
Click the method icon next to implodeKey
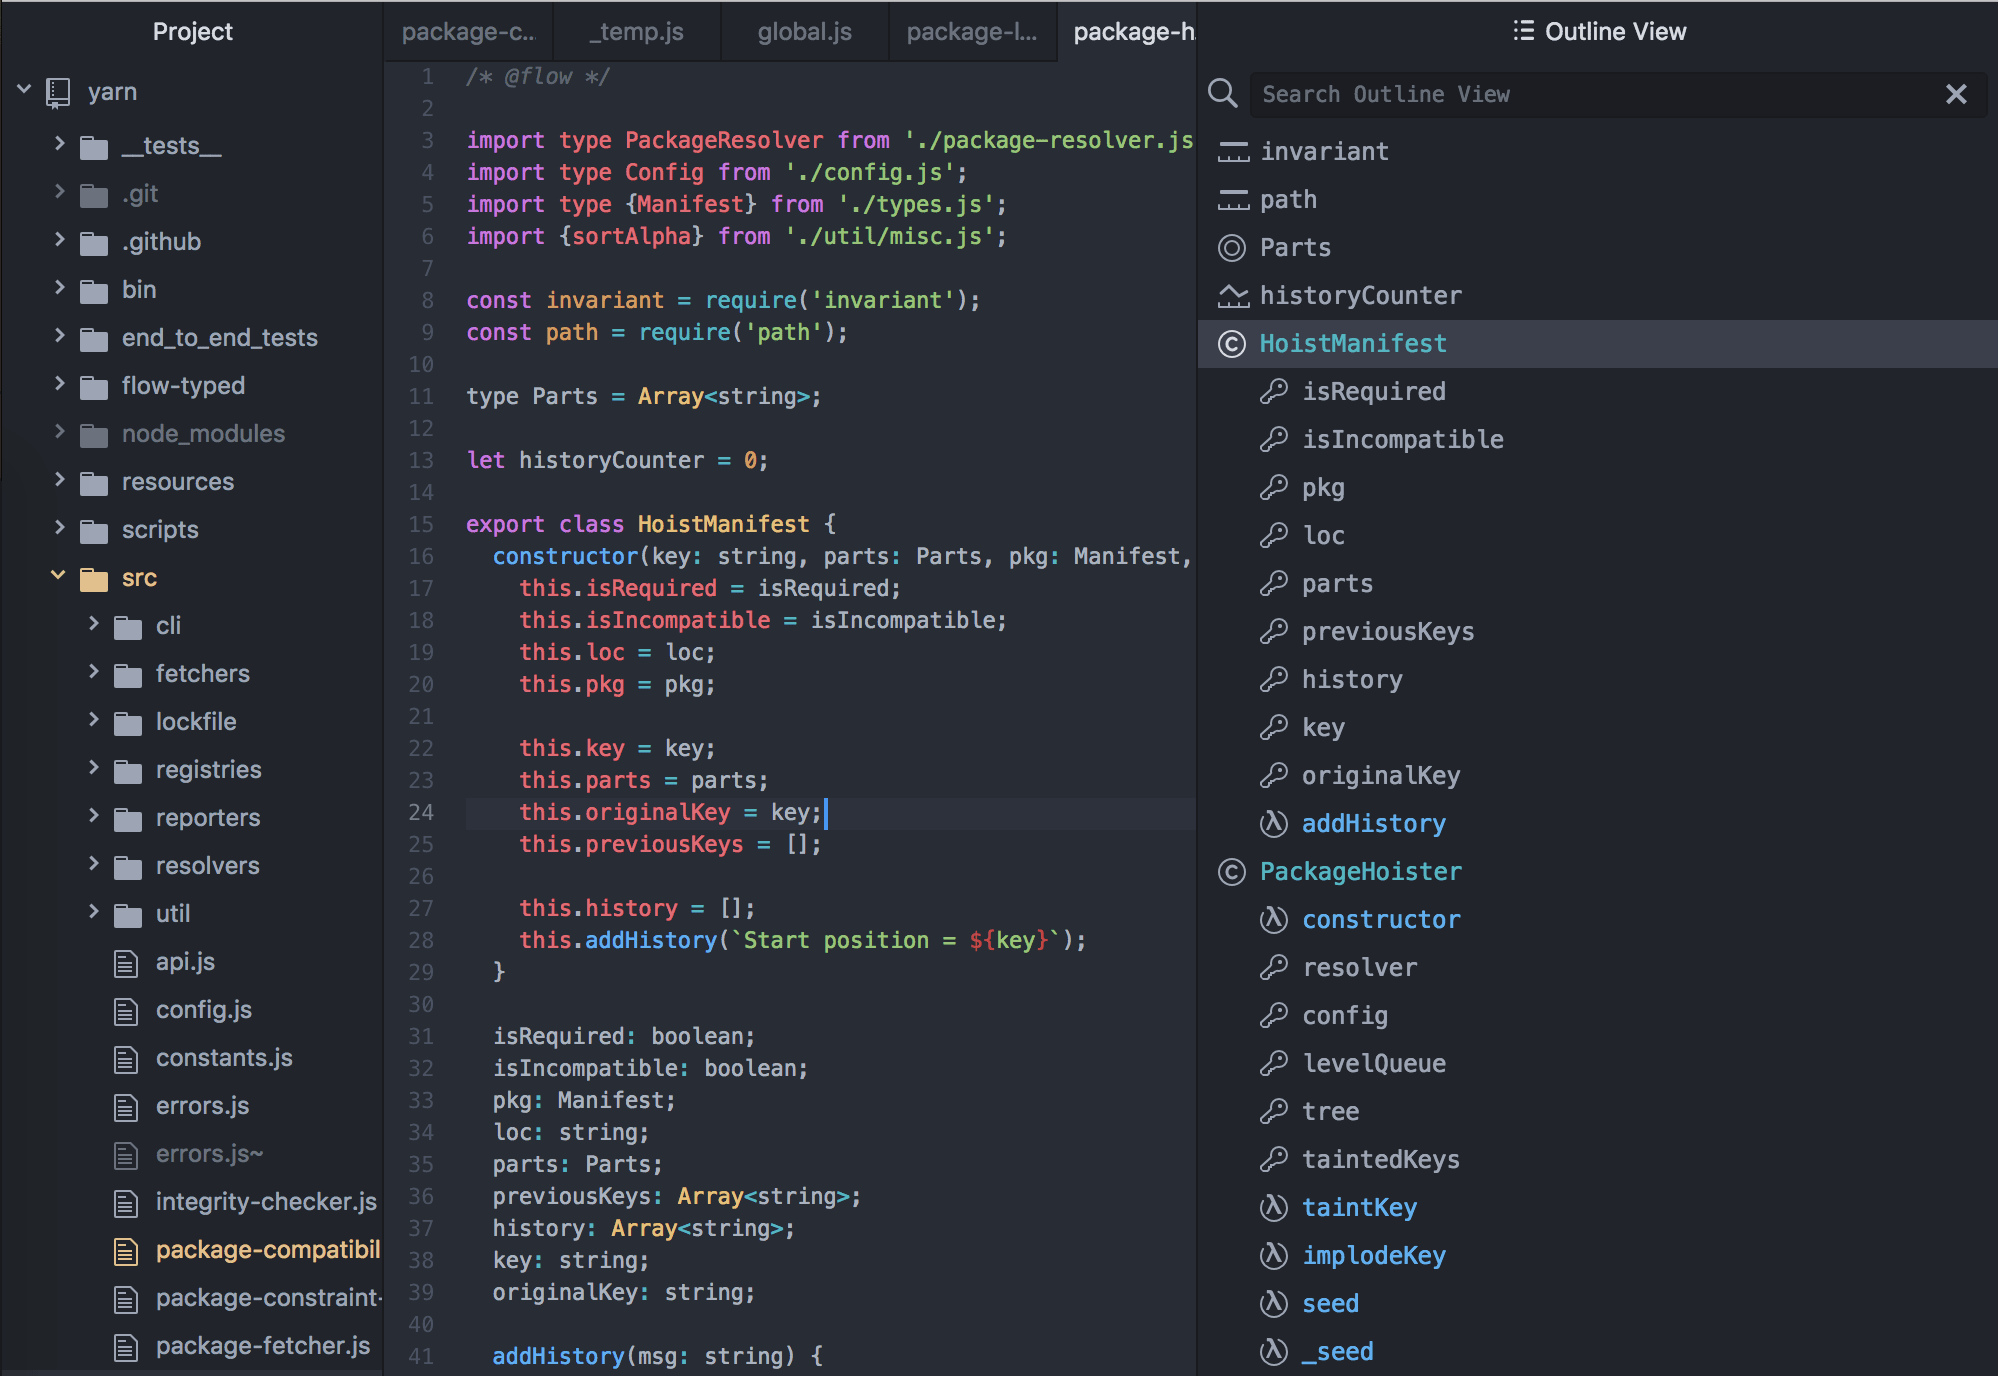[x=1273, y=1255]
